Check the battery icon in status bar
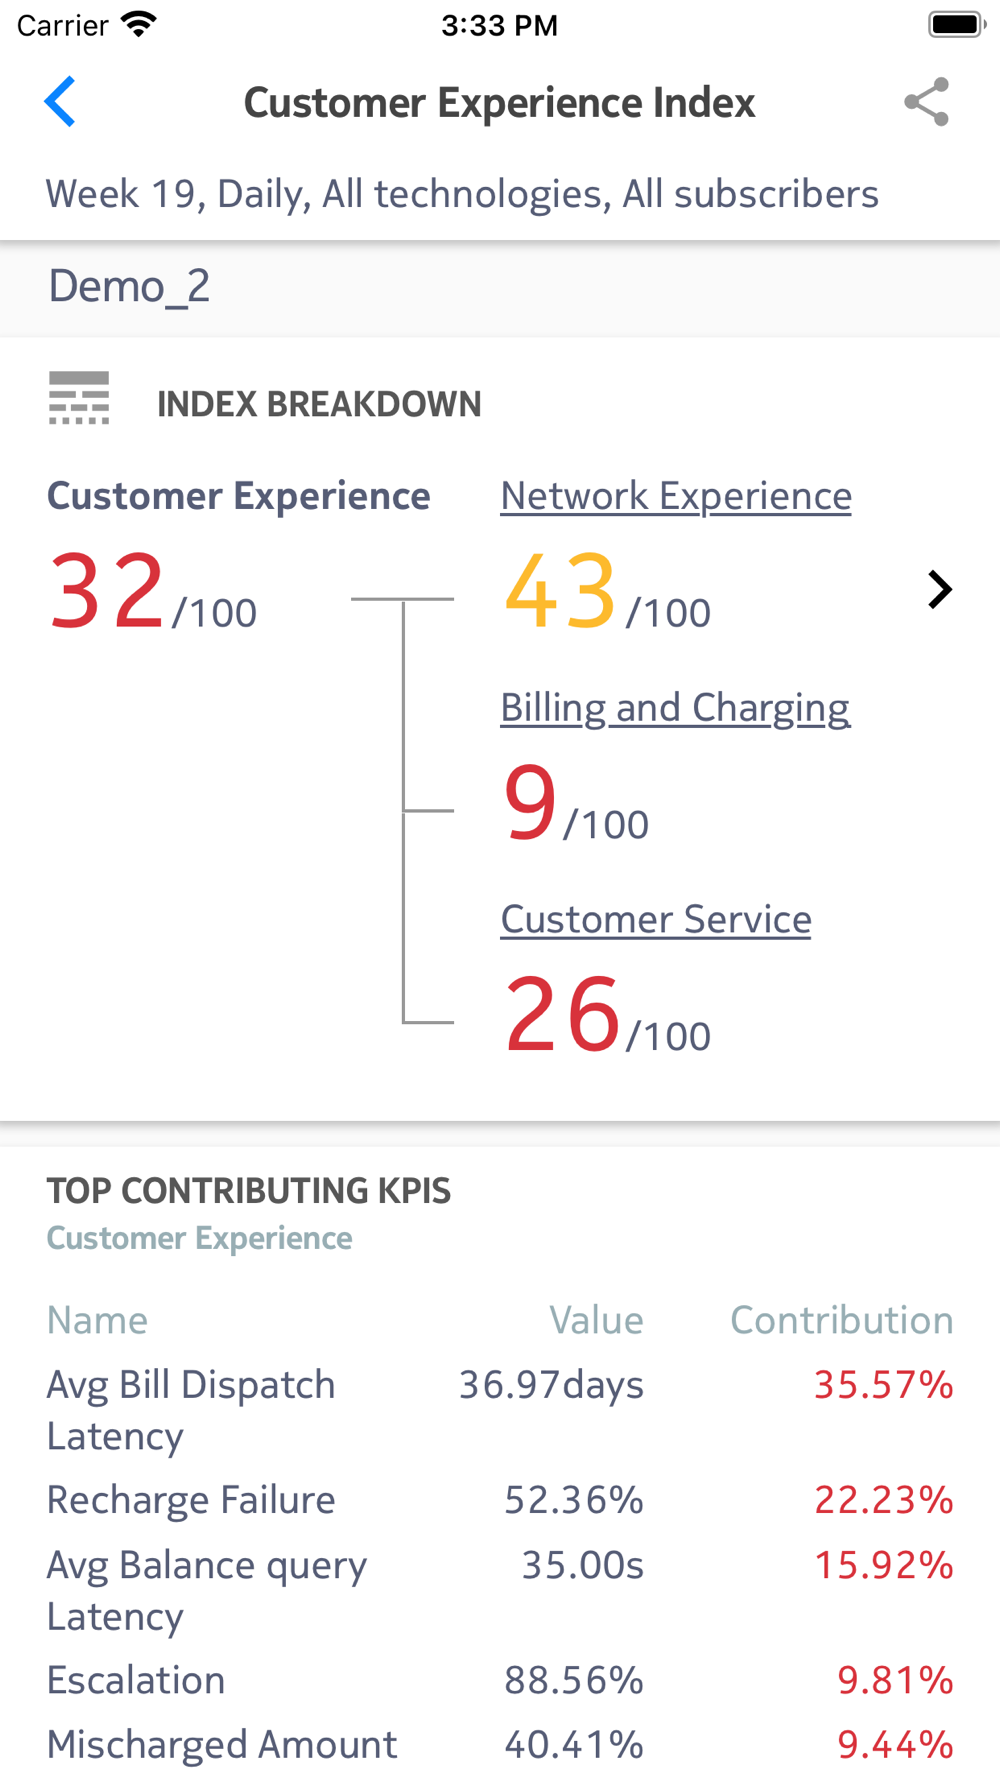Viewport: 1000px width, 1778px height. tap(957, 24)
